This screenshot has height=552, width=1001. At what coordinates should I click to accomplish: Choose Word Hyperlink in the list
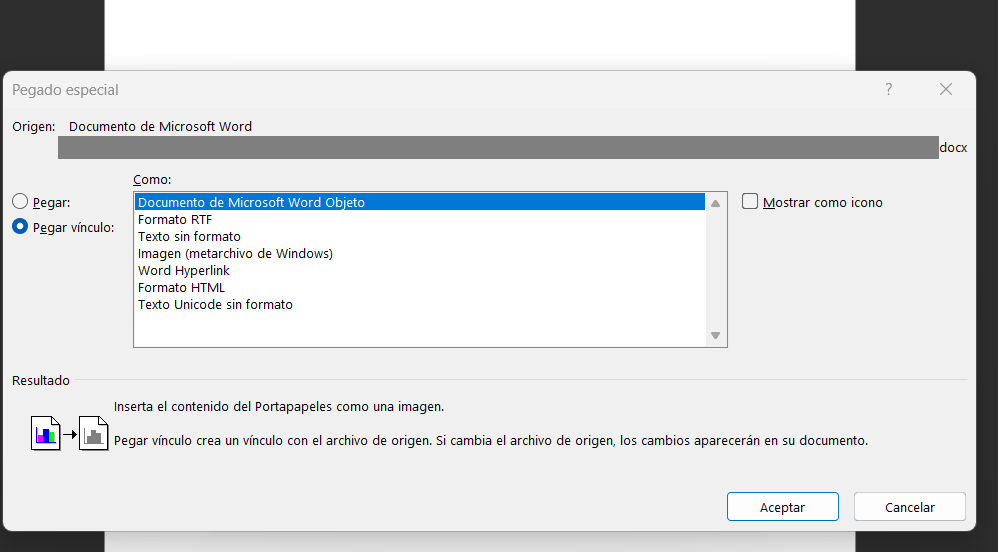(x=419, y=271)
